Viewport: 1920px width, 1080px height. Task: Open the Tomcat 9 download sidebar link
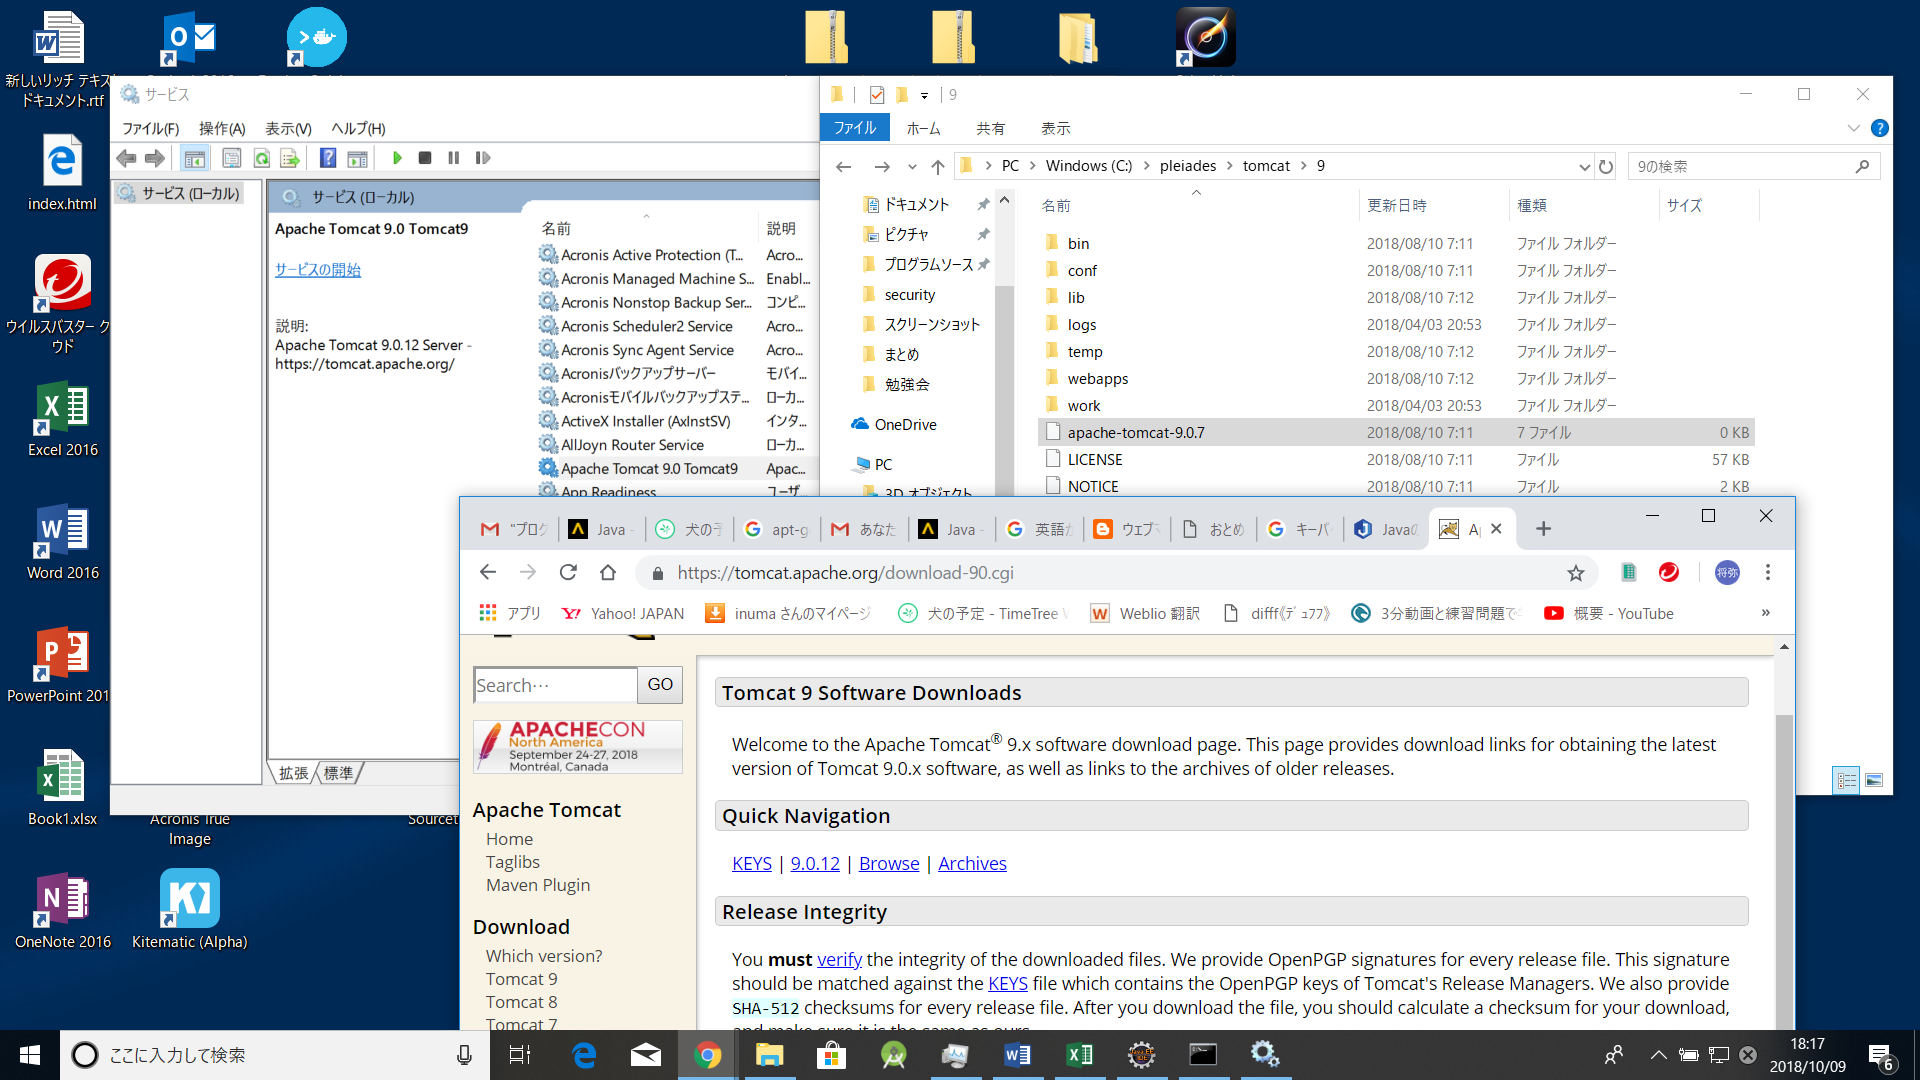coord(521,979)
